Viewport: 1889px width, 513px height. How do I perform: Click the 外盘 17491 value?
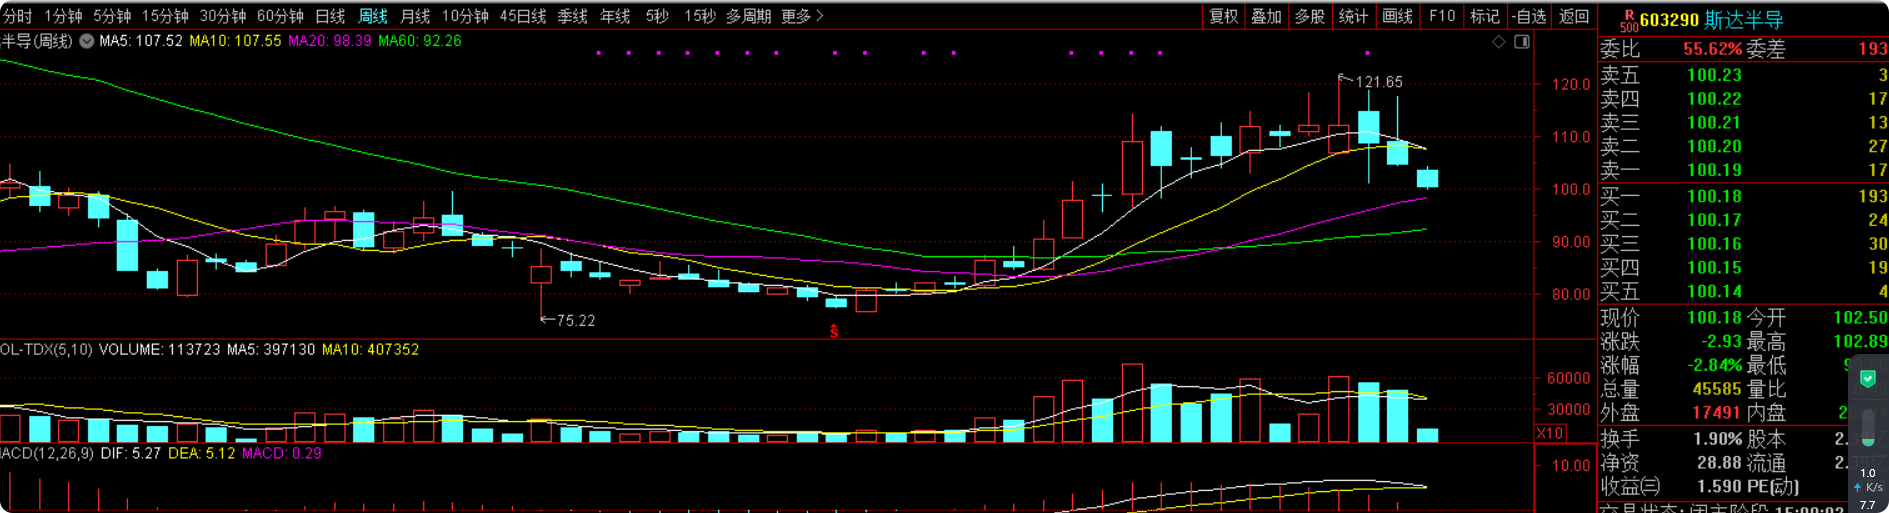[x=1717, y=413]
